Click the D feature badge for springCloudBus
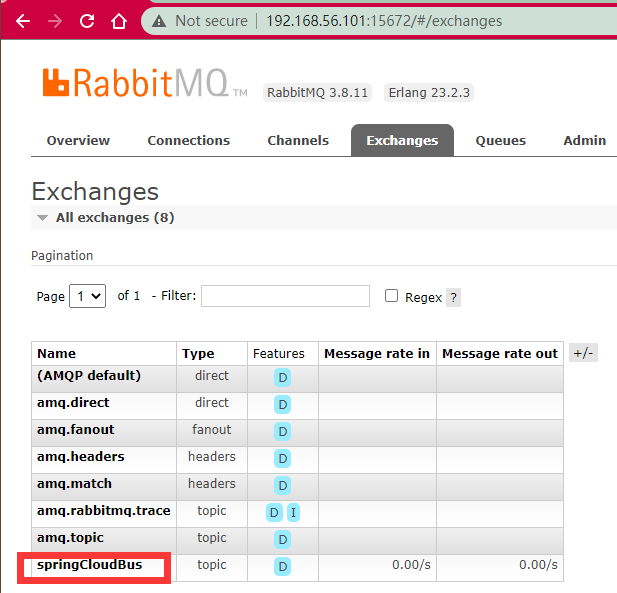 pos(283,566)
